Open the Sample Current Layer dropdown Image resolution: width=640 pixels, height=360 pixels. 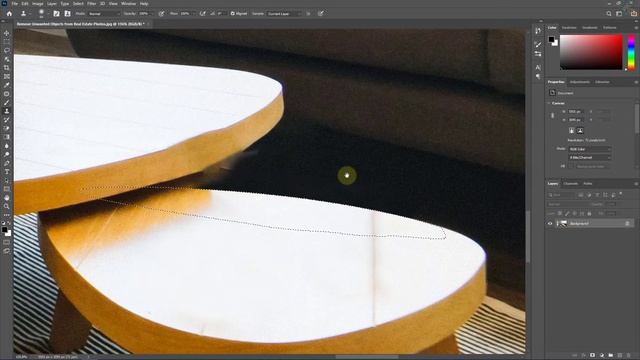coord(284,13)
